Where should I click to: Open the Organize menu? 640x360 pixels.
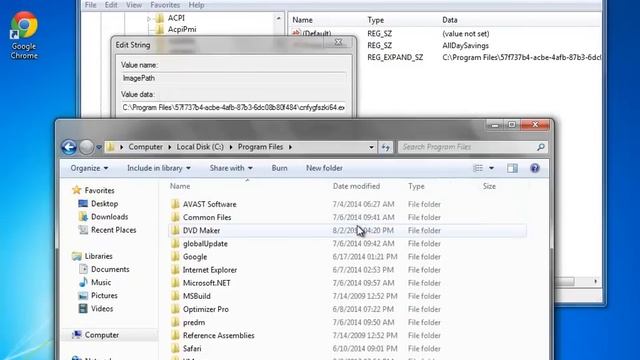(89, 168)
